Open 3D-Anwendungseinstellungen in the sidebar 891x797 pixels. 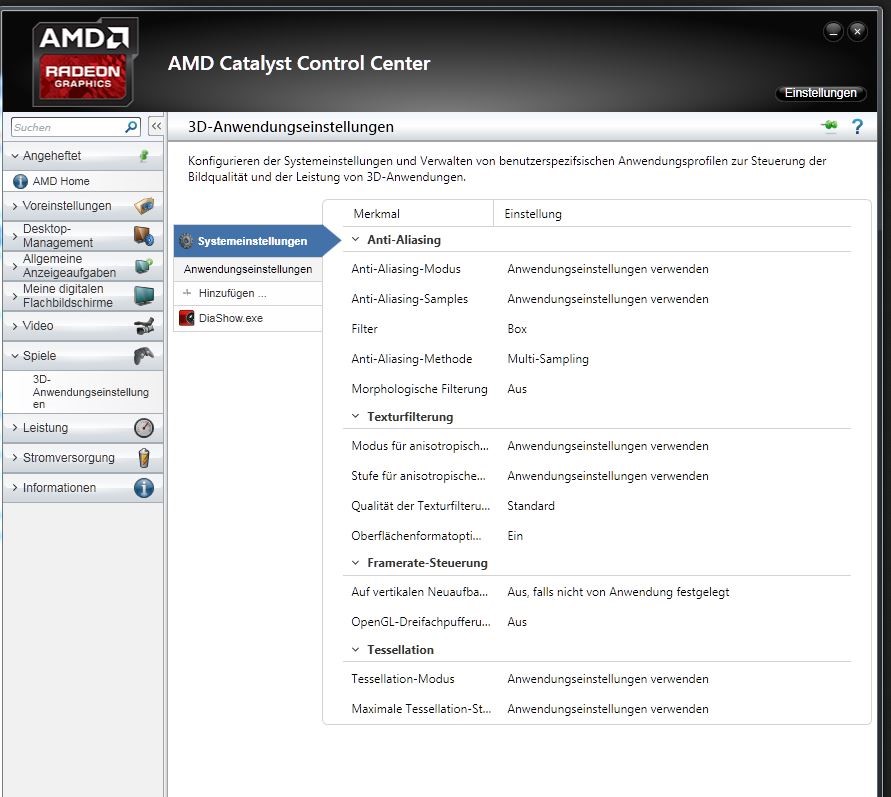pos(90,392)
